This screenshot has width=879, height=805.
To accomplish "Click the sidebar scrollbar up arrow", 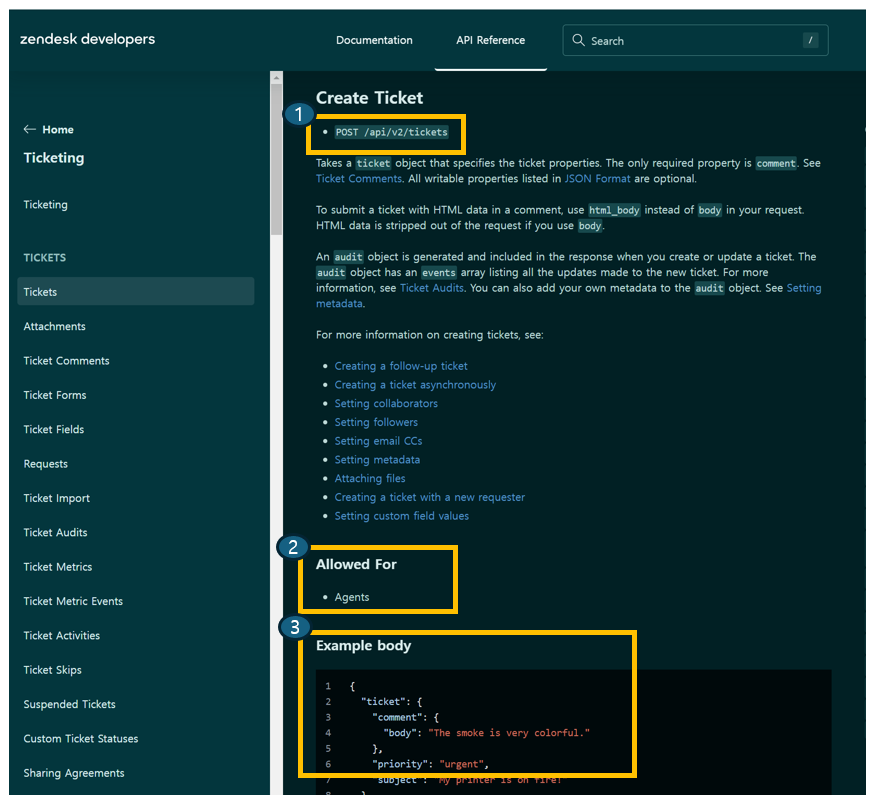I will (276, 77).
